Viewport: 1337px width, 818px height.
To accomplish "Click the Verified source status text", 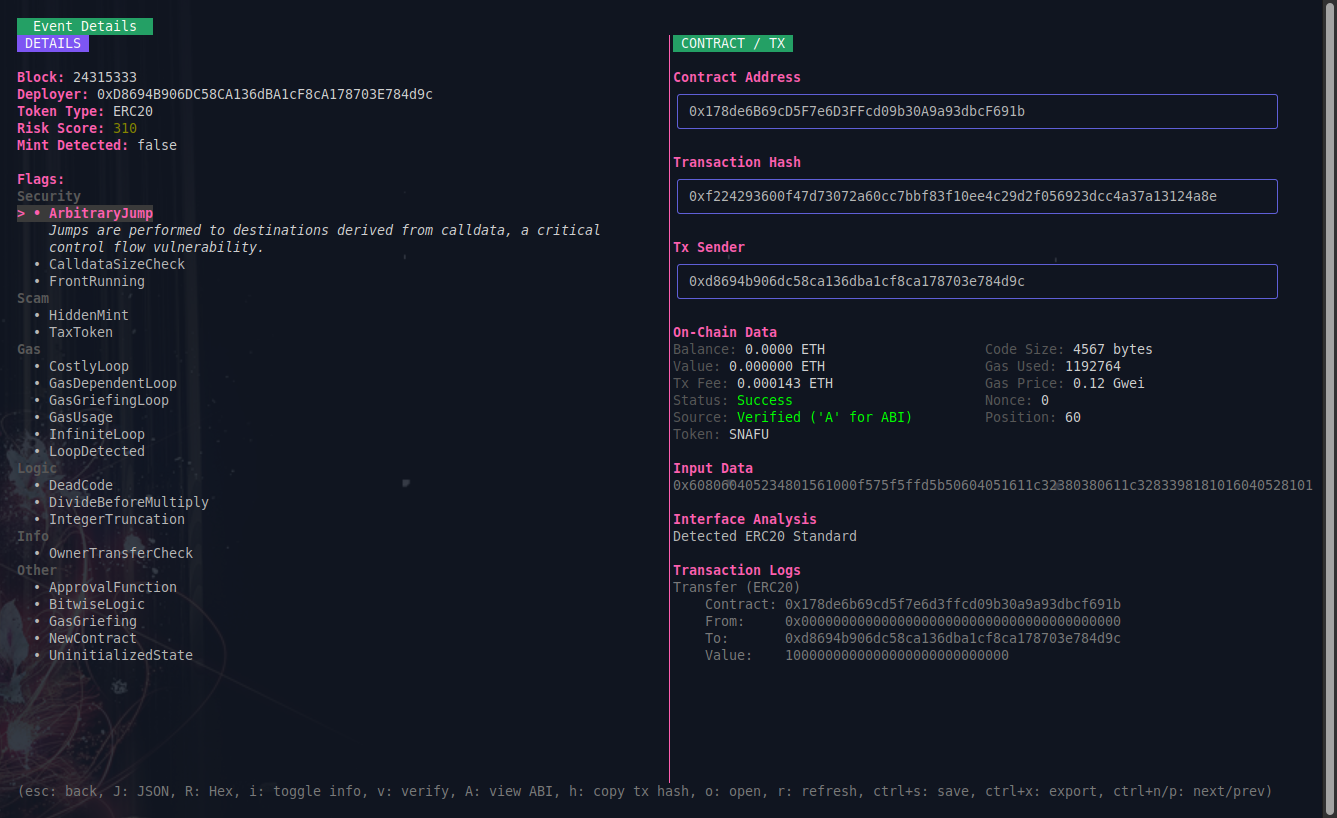I will point(824,417).
